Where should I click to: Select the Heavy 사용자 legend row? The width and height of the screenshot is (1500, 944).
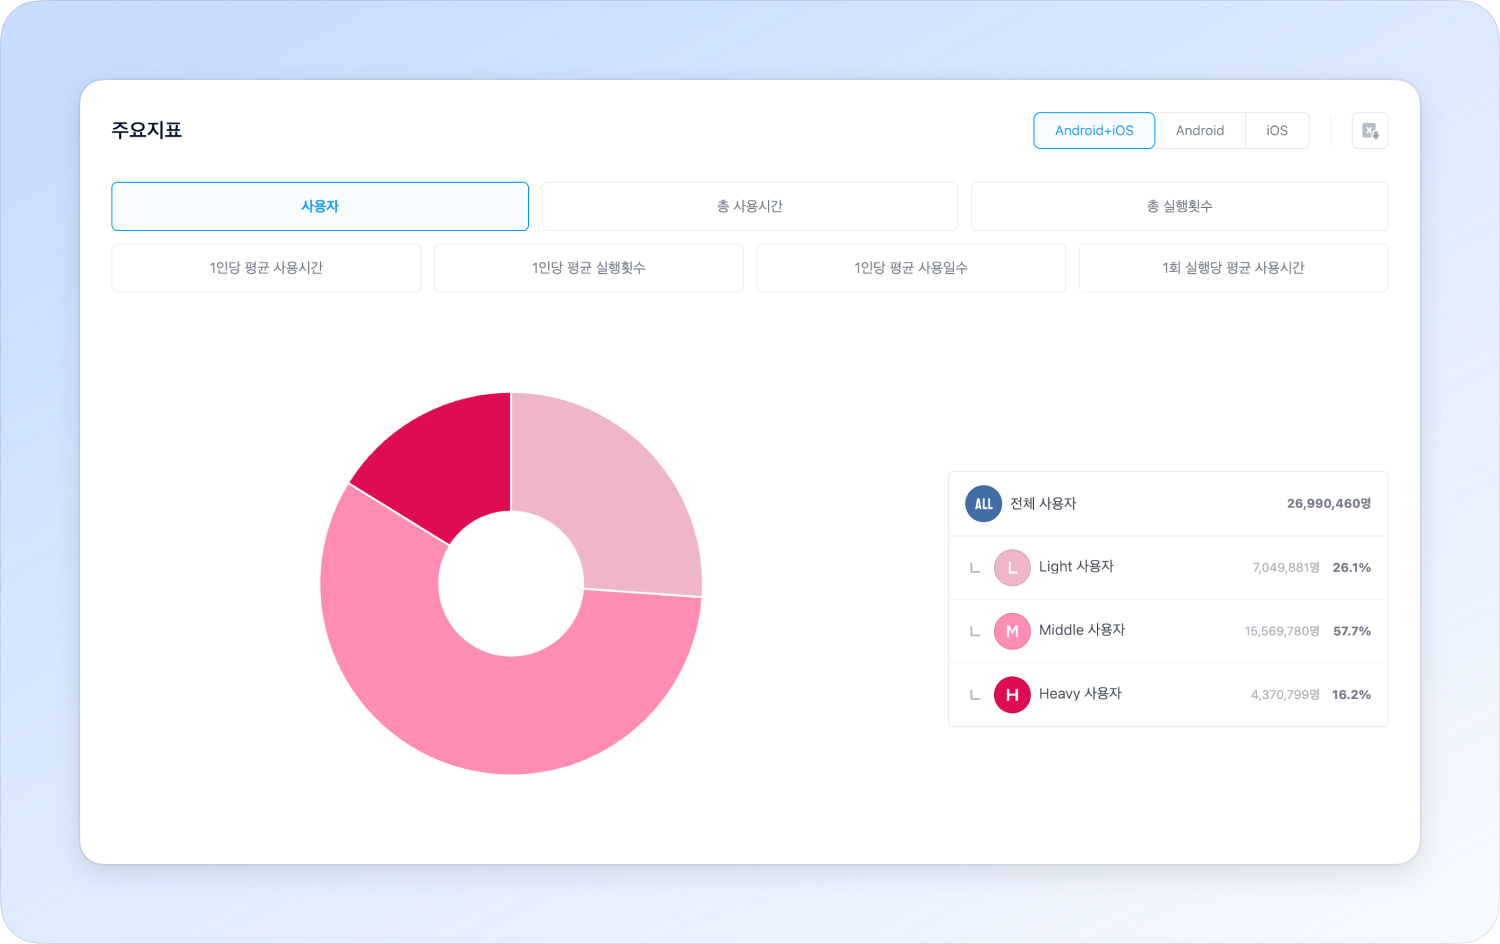tap(1167, 695)
